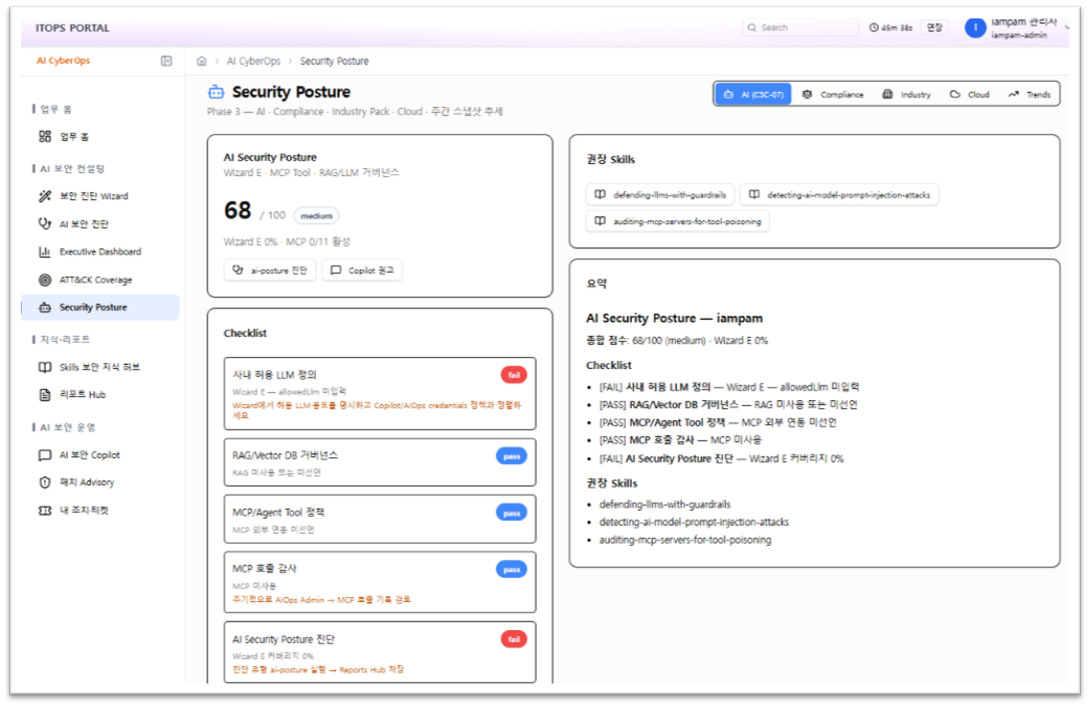Open ATT&CK Coverage in the sidebar
This screenshot has width=1090, height=707.
point(101,280)
